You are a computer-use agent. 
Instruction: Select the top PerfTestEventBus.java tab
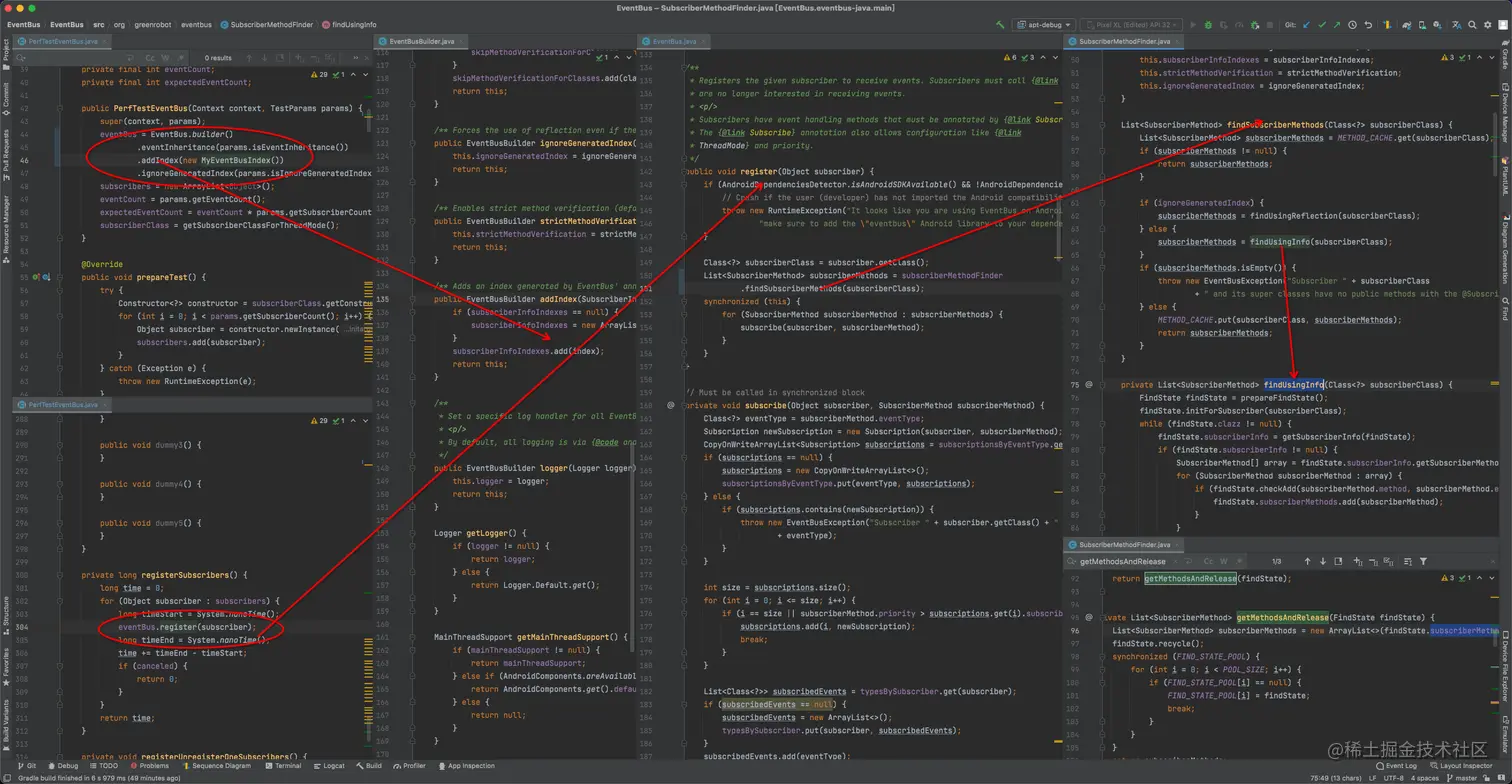tap(62, 42)
